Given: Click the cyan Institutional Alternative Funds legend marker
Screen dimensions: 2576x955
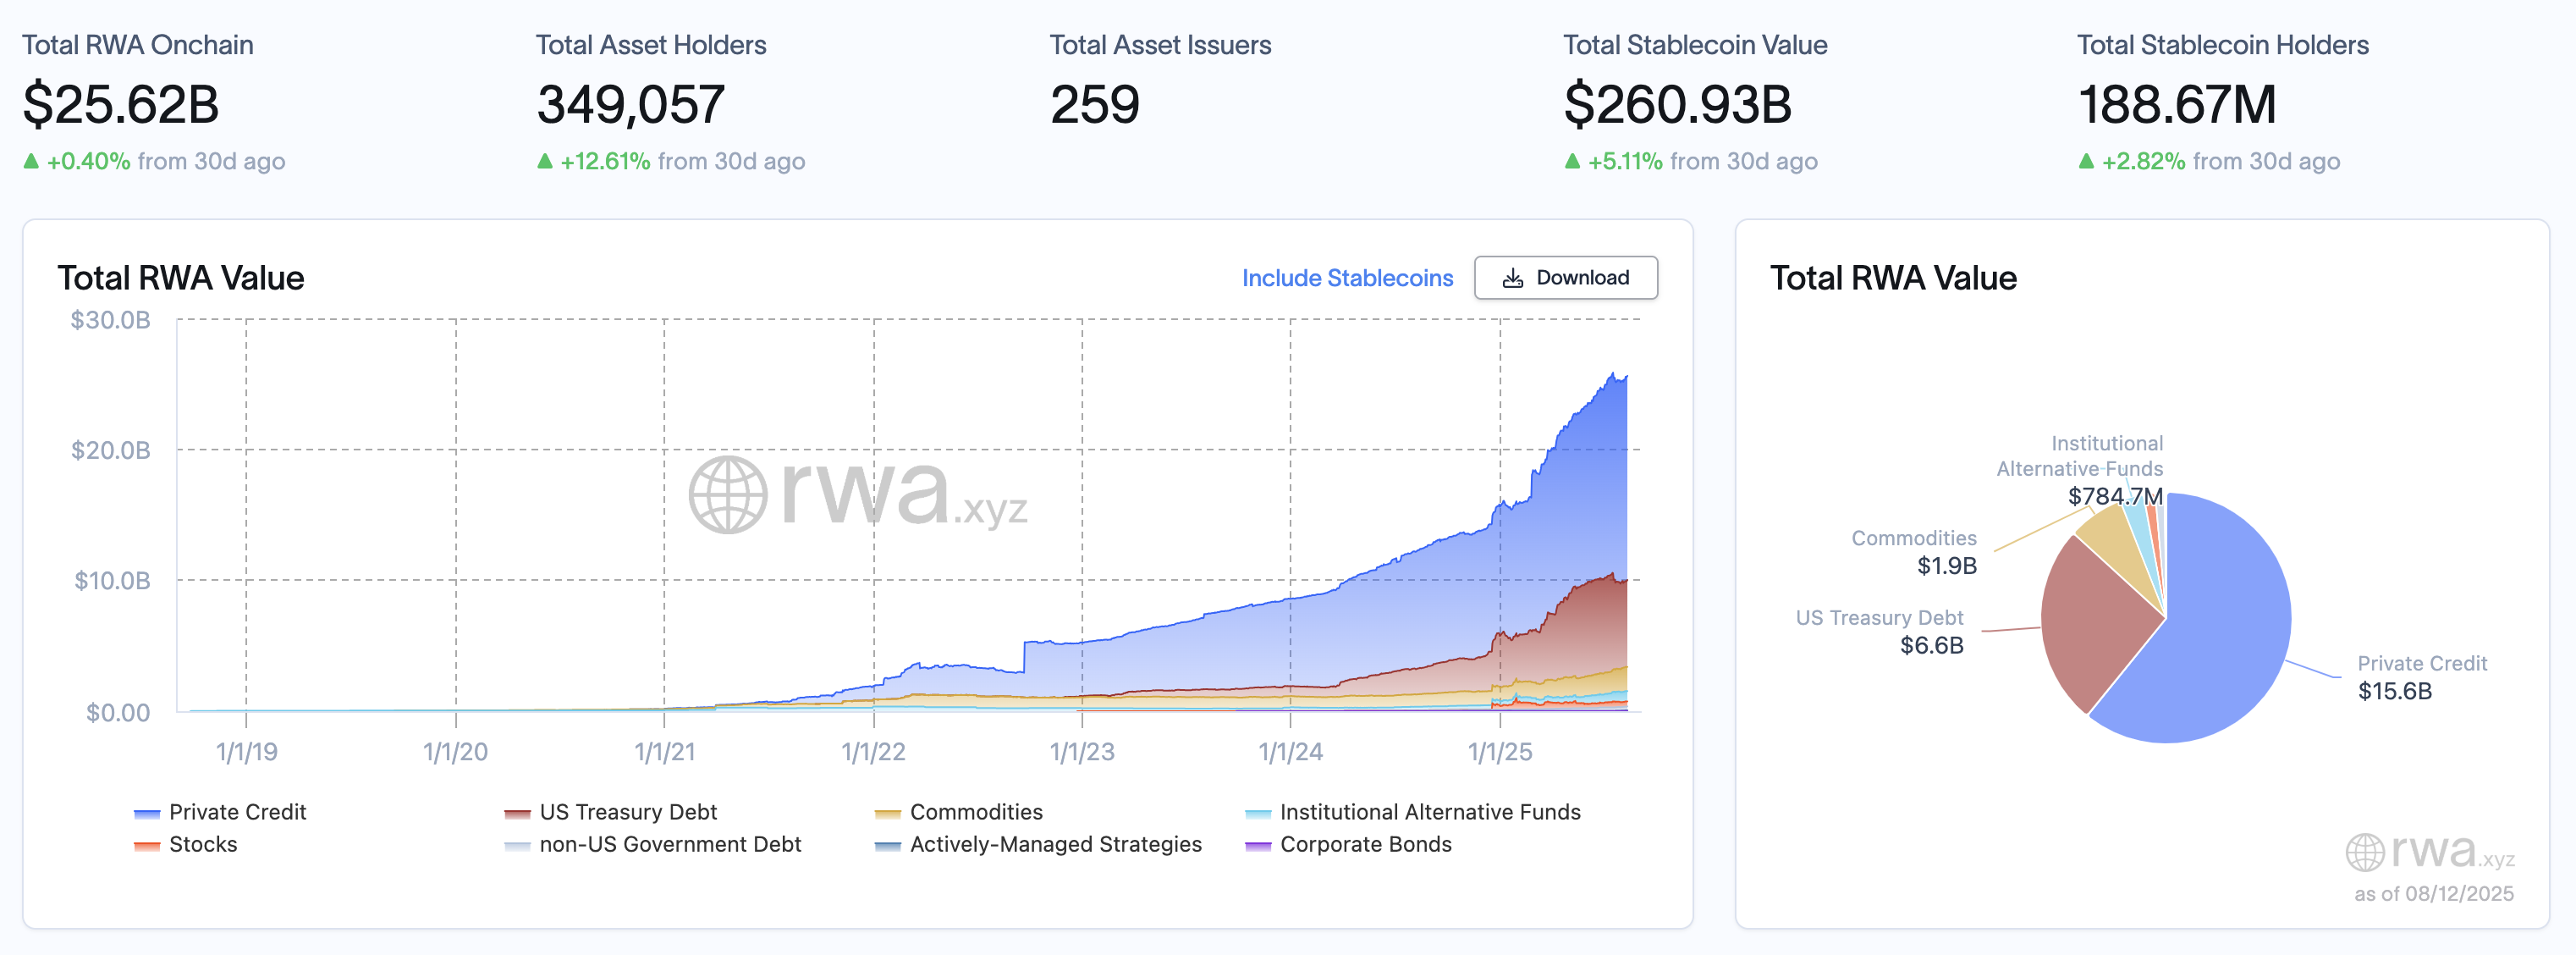Looking at the screenshot, I should [x=1258, y=812].
